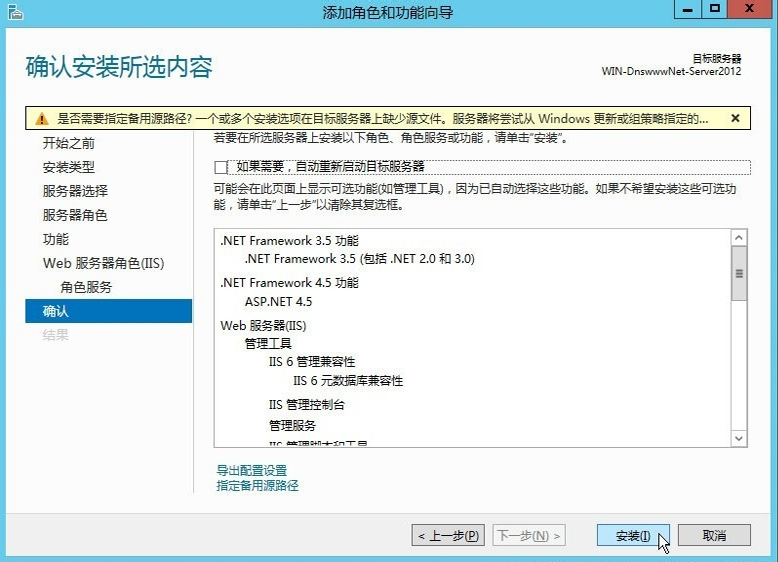
Task: Click the feature list scroll up arrow
Action: [739, 238]
